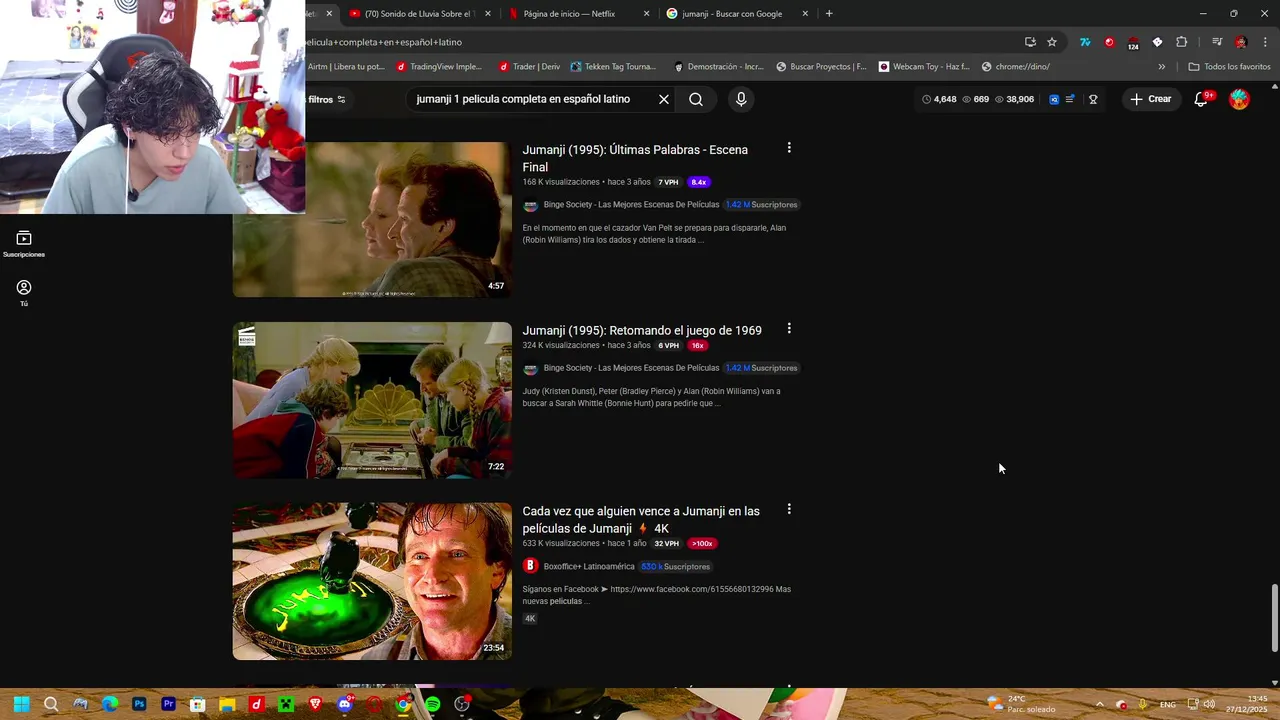Screen dimensions: 1280x720
Task: Open Spotify from the taskbar
Action: tap(432, 704)
